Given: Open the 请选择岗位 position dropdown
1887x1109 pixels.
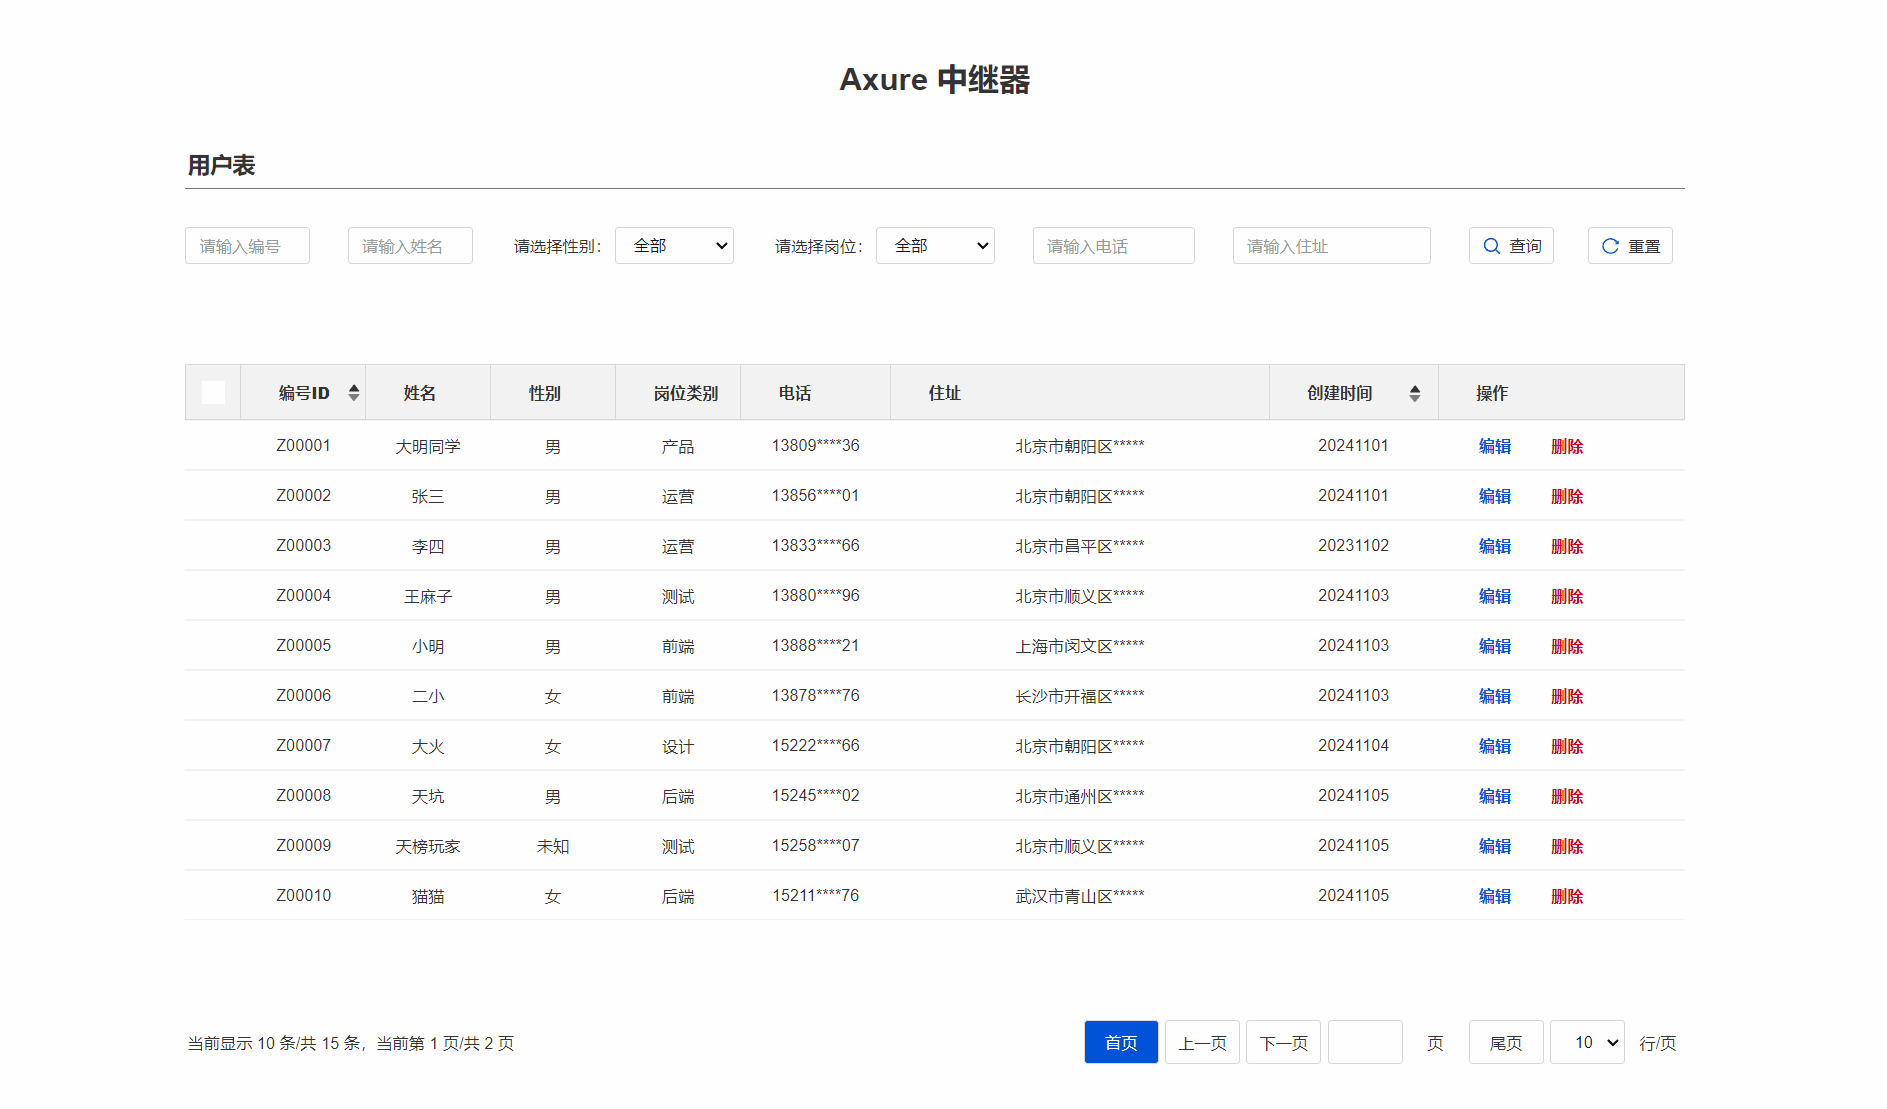Looking at the screenshot, I should coord(935,245).
